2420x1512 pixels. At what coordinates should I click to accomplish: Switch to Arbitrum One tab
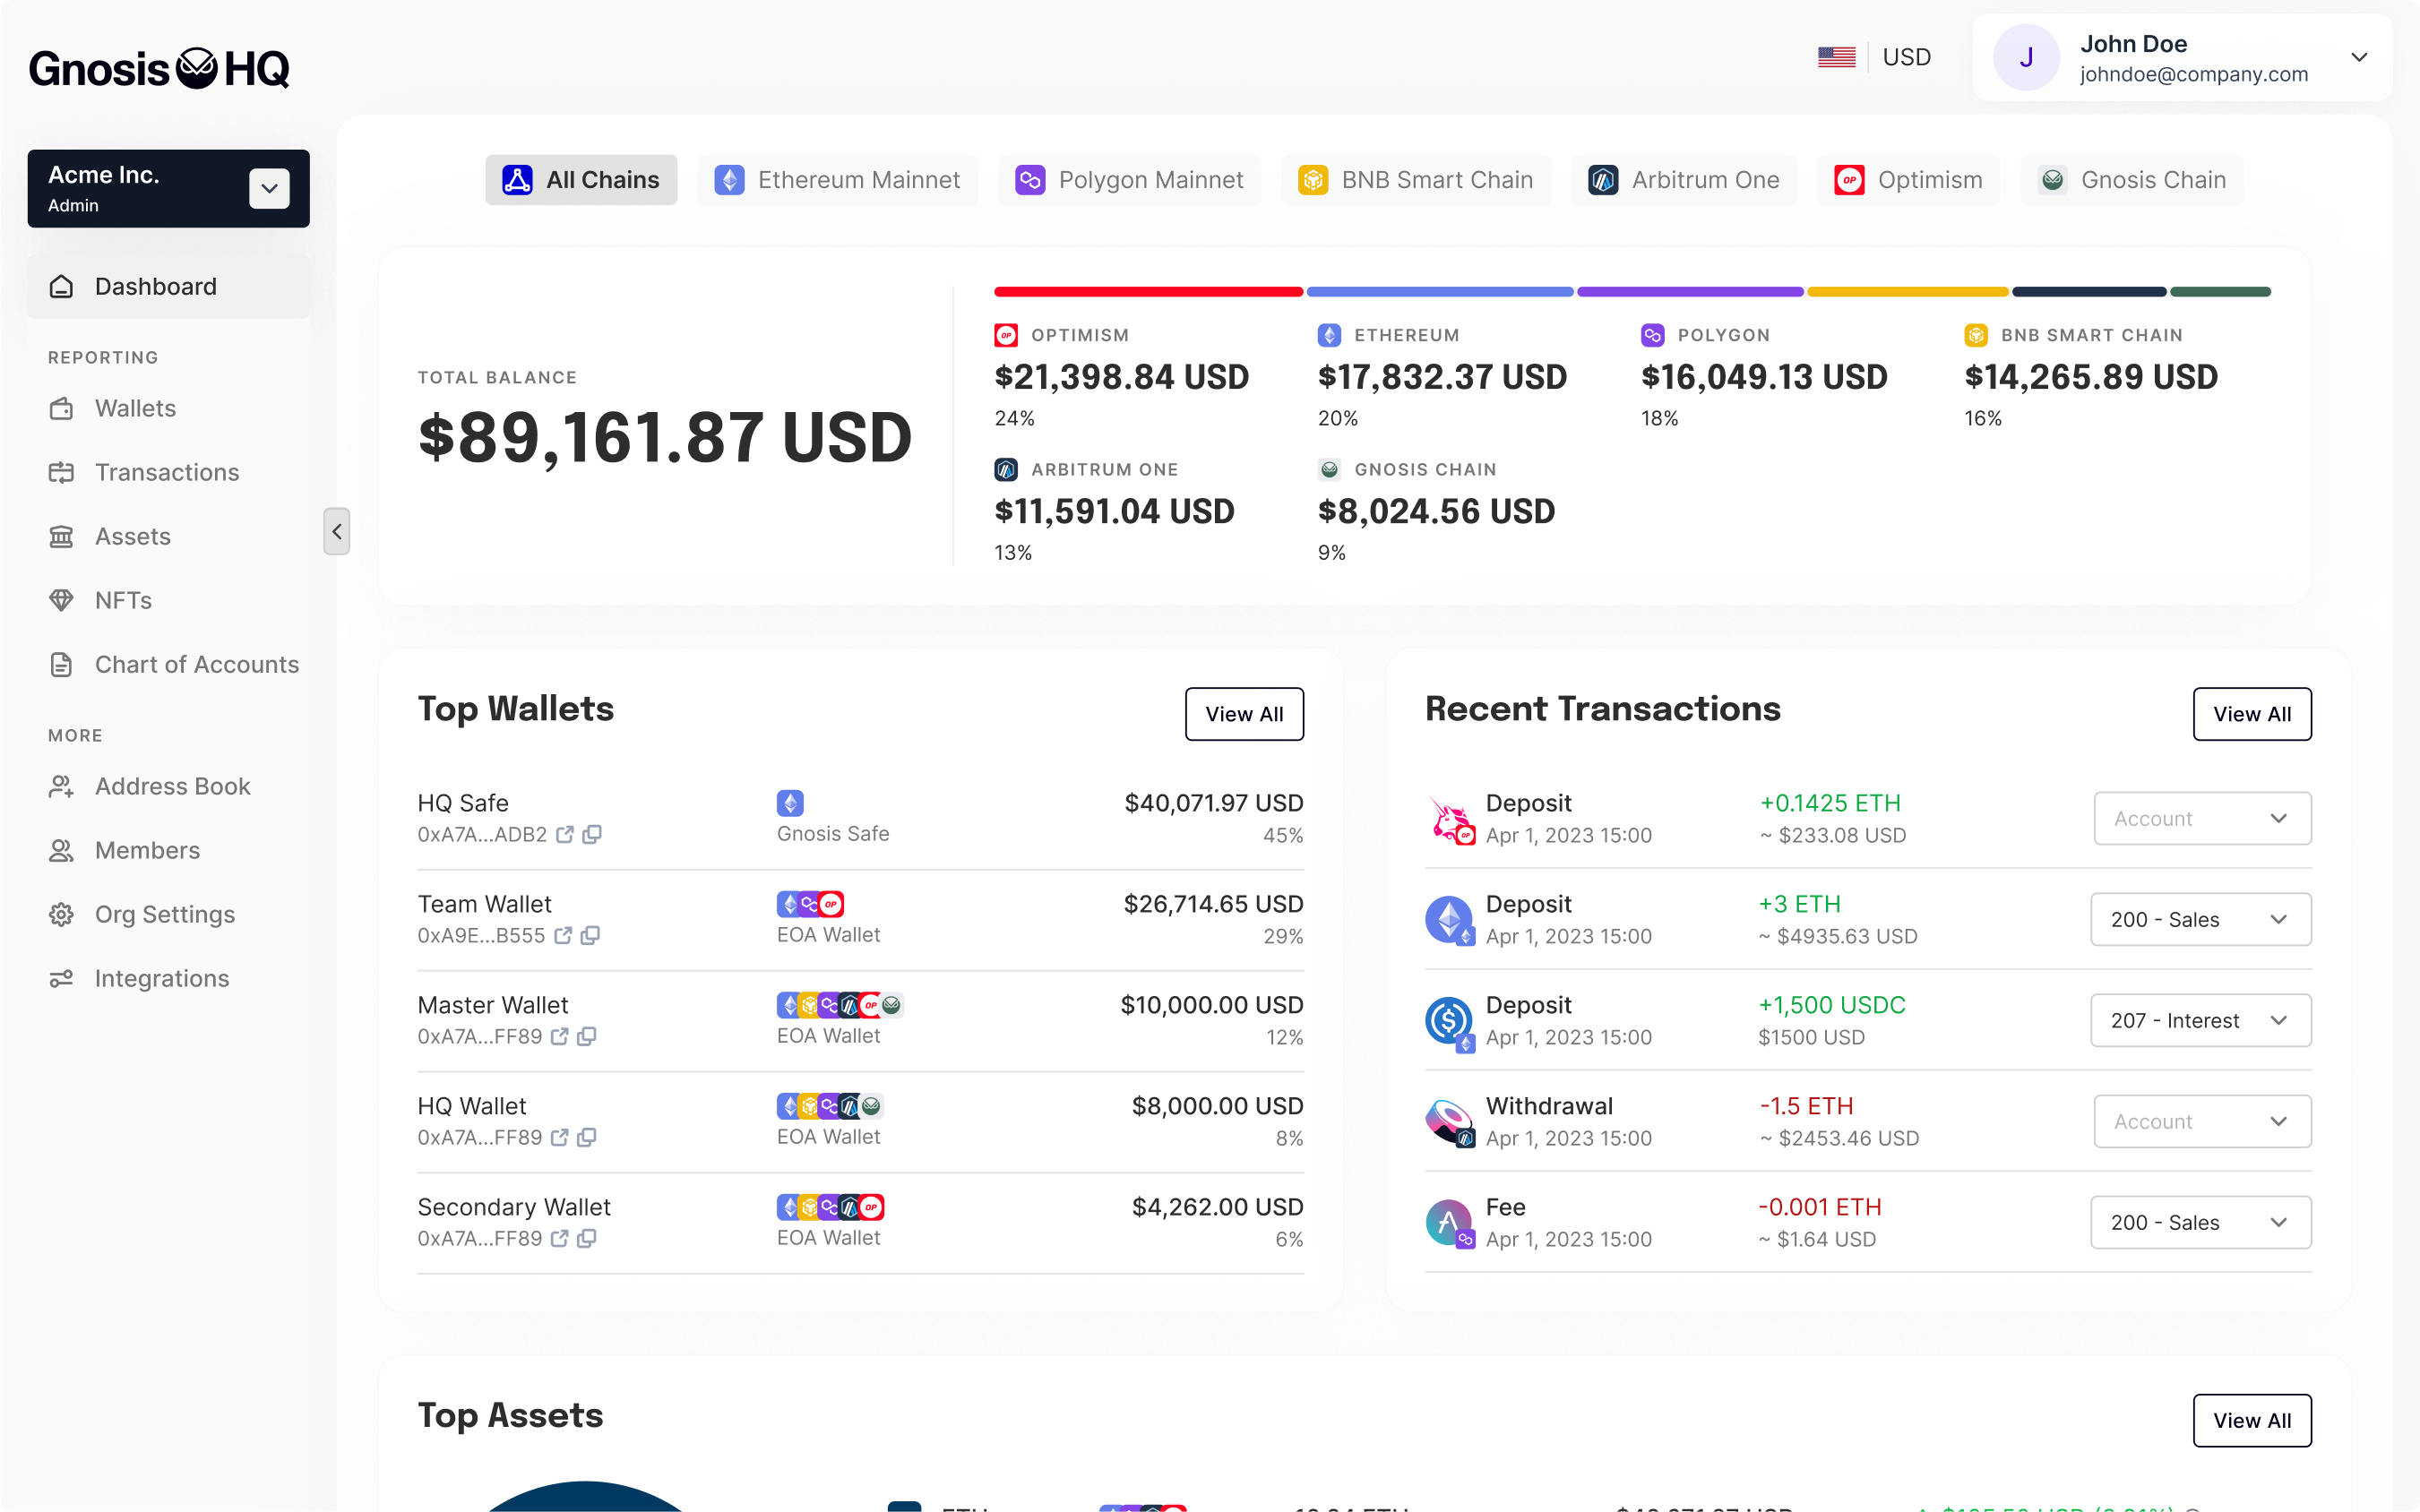1684,180
